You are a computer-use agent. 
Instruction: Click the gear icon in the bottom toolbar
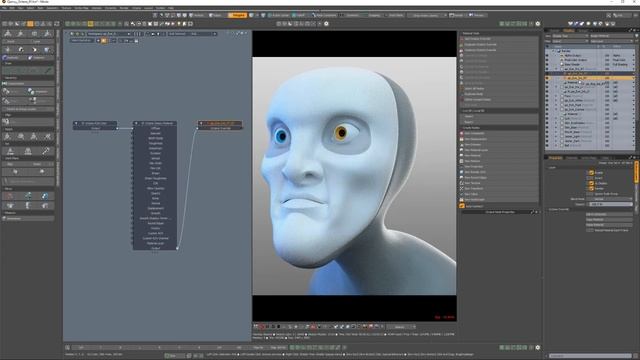click(538, 347)
